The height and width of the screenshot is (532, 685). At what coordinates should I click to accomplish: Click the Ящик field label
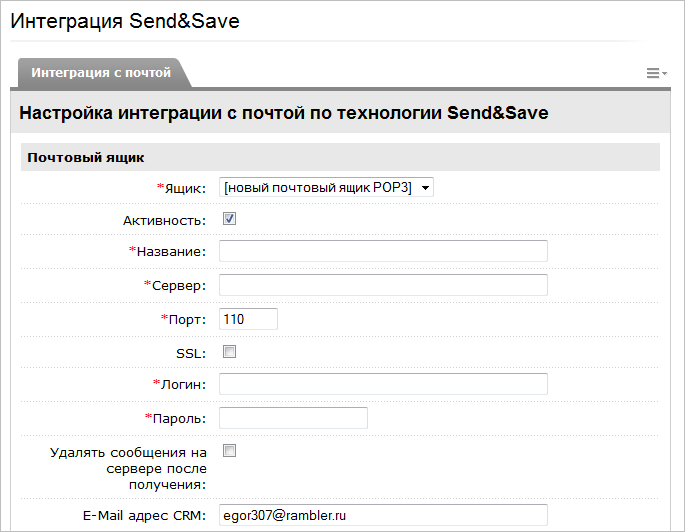tap(184, 188)
